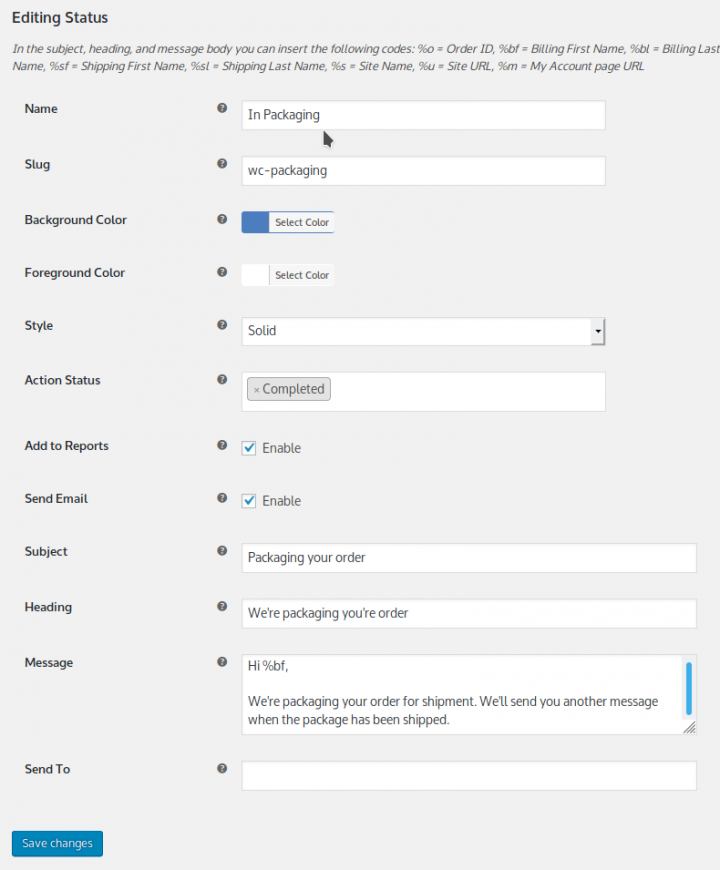Click the Subject help icon
Viewport: 720px width, 870px height.
(221, 550)
